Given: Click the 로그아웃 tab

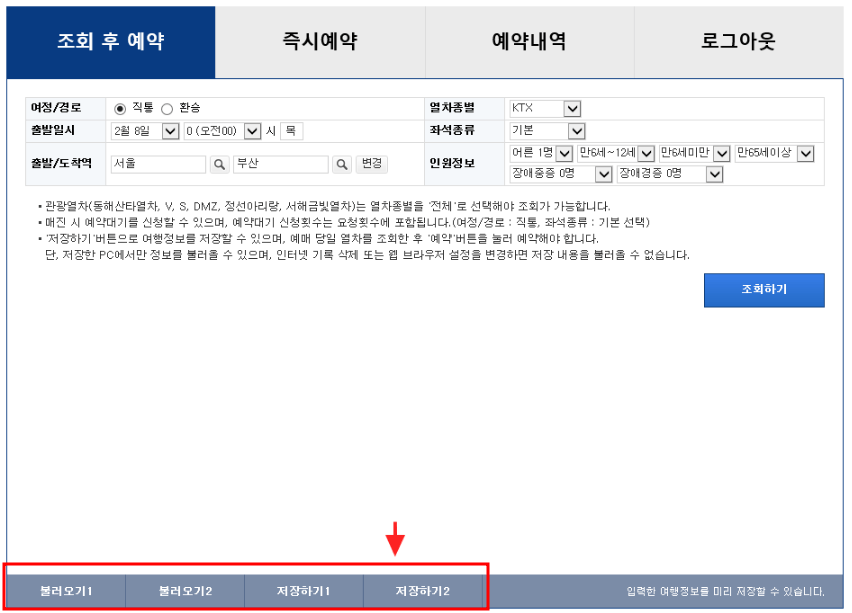Looking at the screenshot, I should [738, 40].
